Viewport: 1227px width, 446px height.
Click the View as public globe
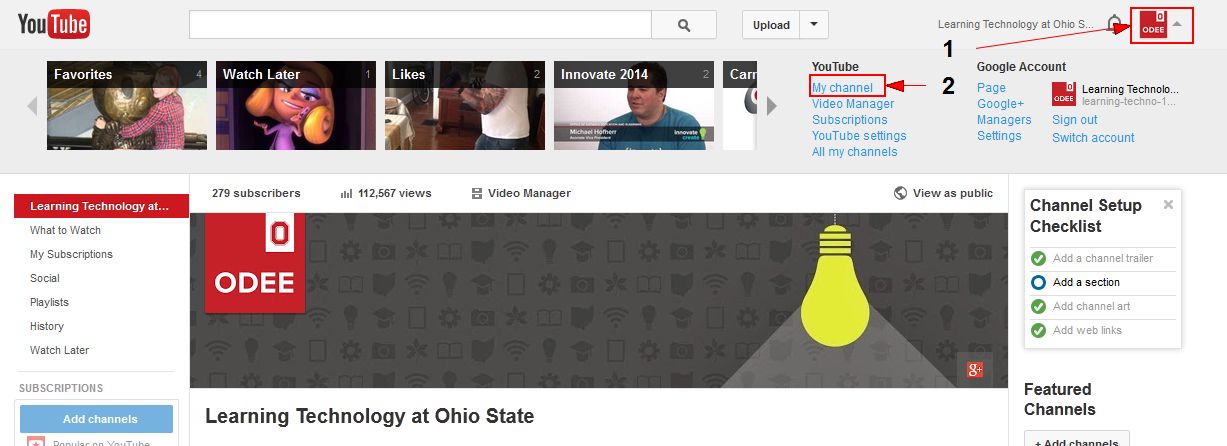pos(901,193)
